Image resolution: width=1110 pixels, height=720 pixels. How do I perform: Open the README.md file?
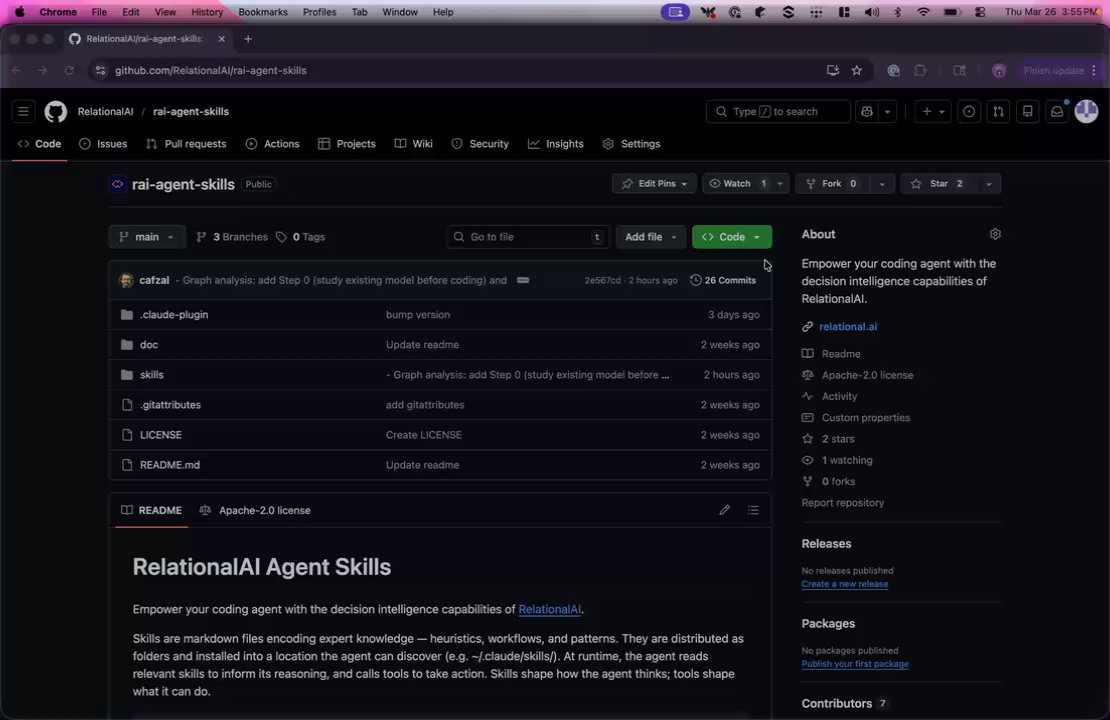170,465
